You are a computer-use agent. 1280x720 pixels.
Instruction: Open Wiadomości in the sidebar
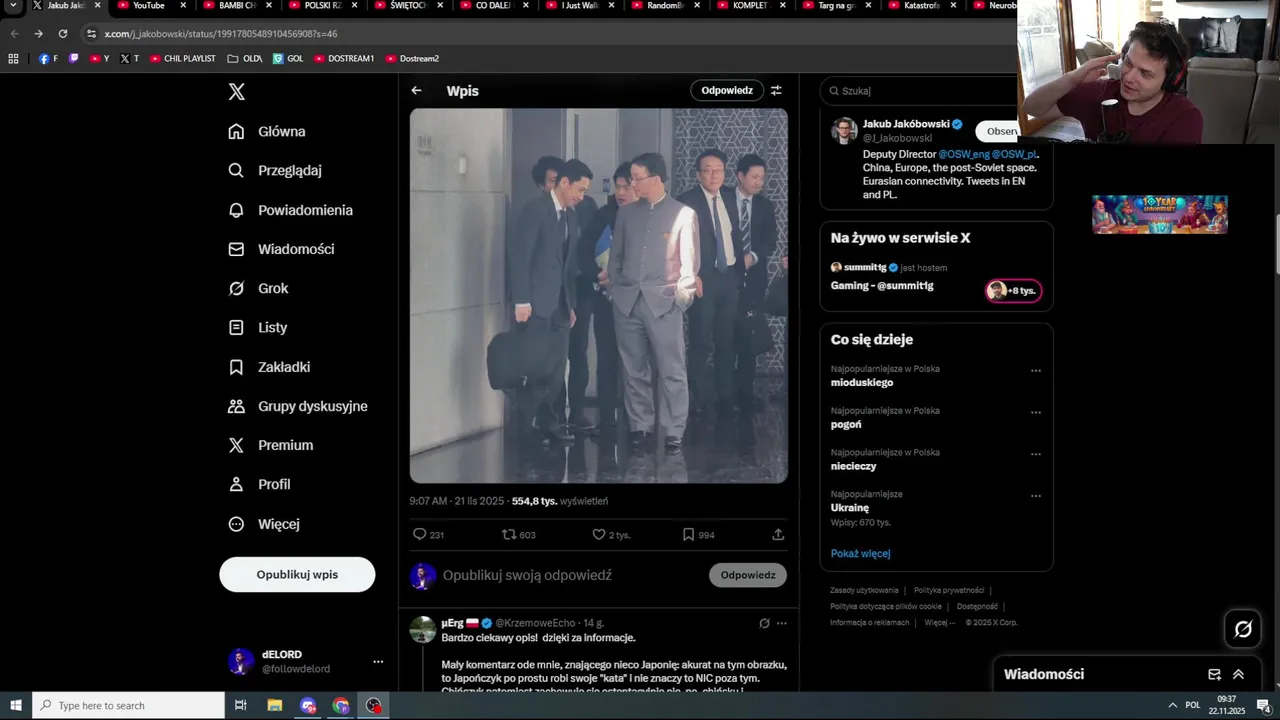coord(281,249)
